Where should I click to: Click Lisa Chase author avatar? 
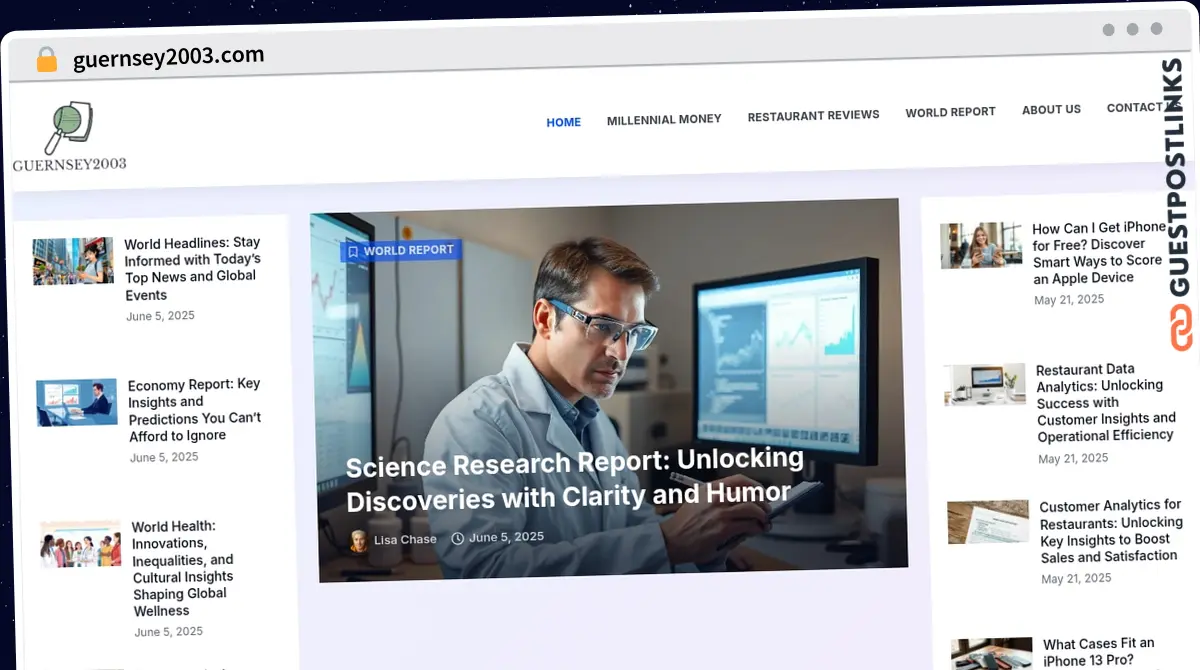point(358,541)
